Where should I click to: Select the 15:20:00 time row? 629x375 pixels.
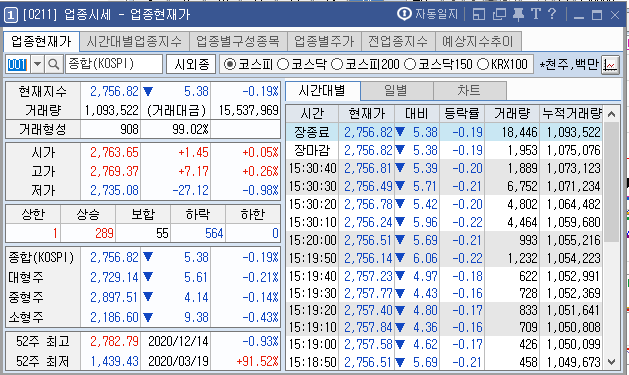(x=444, y=240)
